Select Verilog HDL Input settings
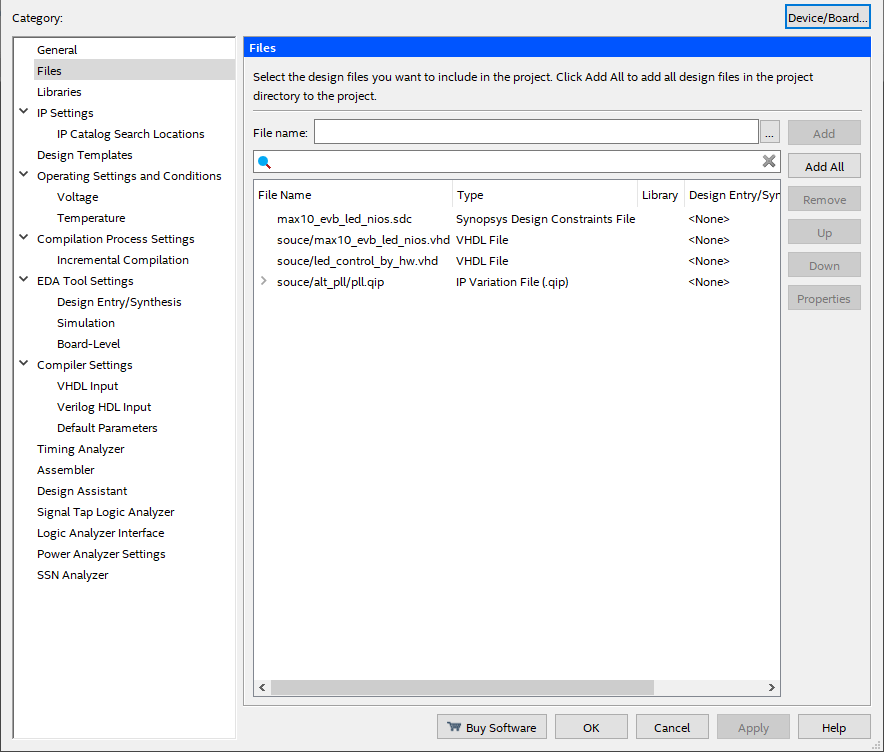884x752 pixels. (x=104, y=407)
